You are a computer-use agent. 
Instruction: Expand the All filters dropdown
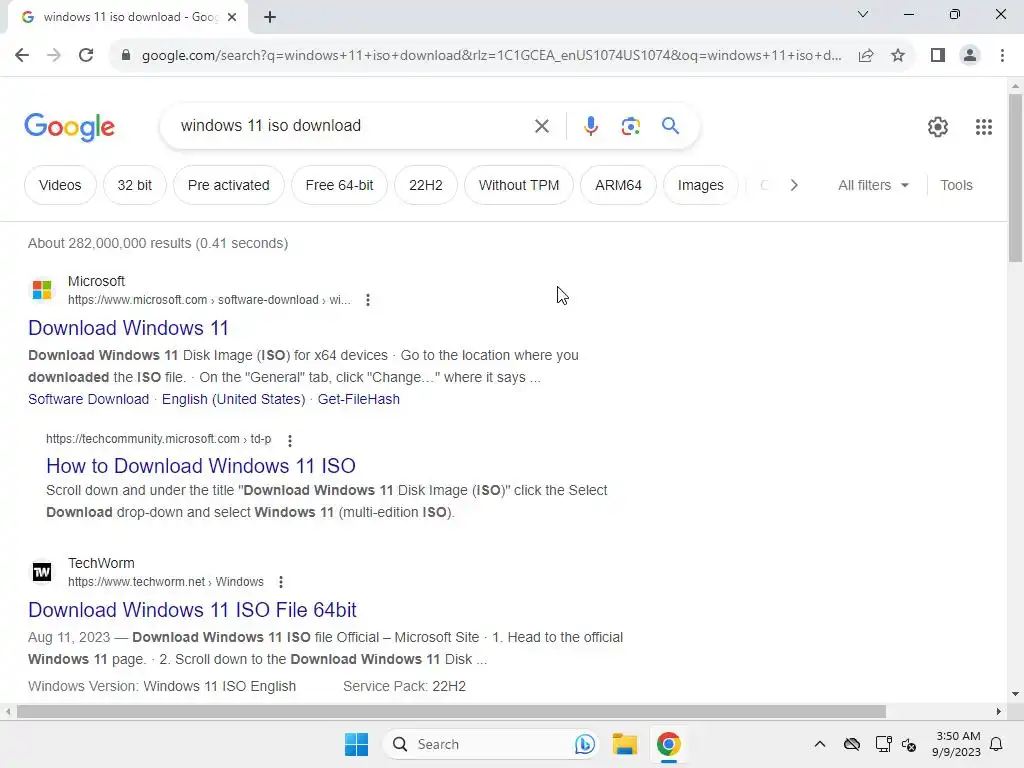(x=873, y=185)
